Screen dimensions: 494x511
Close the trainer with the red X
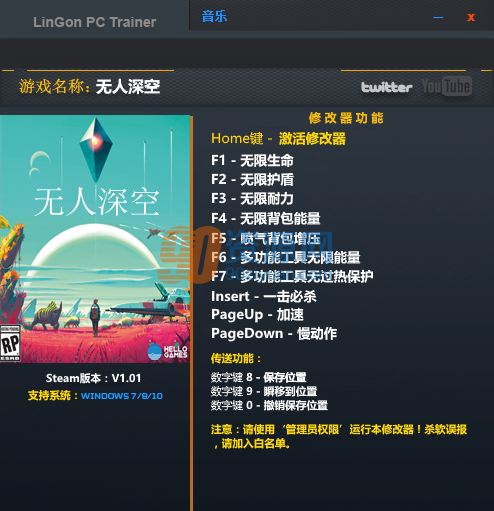point(471,17)
